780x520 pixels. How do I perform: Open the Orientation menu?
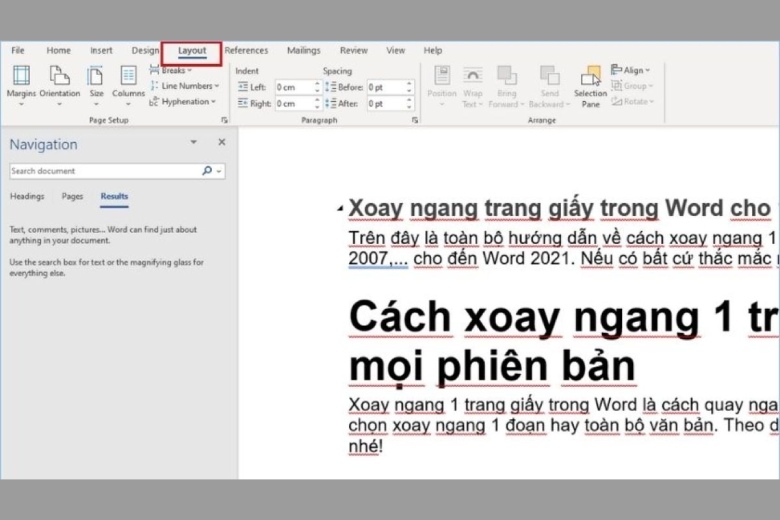pos(60,85)
